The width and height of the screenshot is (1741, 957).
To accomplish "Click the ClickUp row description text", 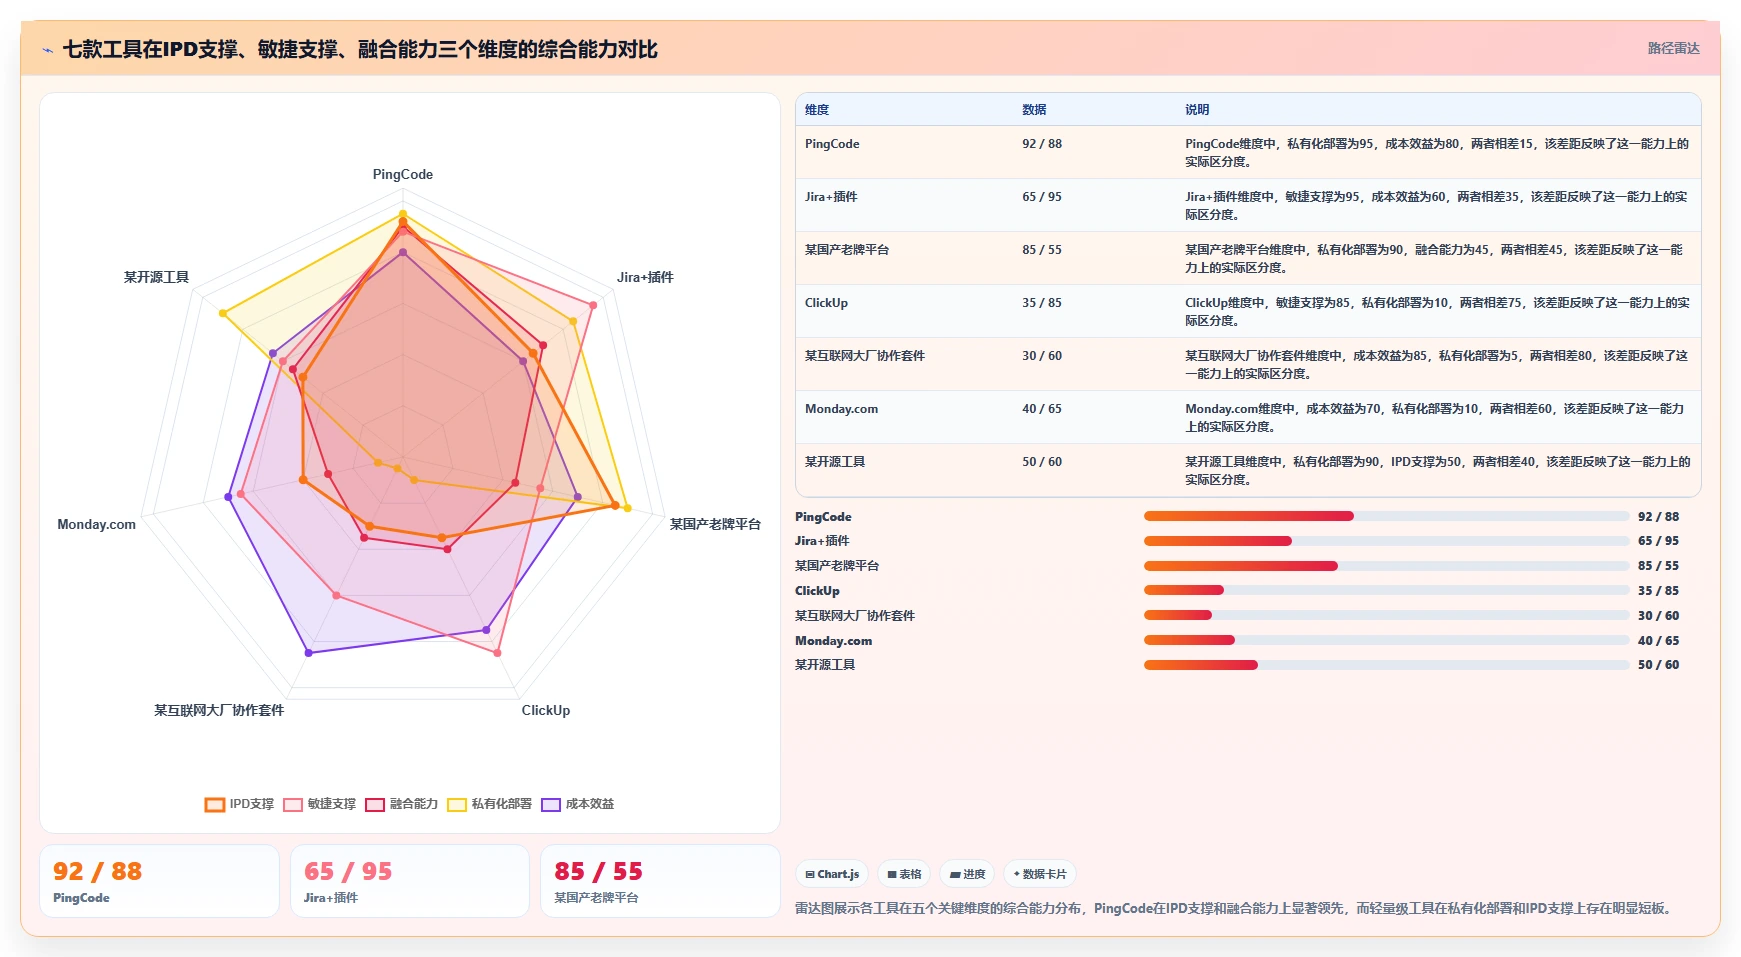I will (x=1437, y=312).
